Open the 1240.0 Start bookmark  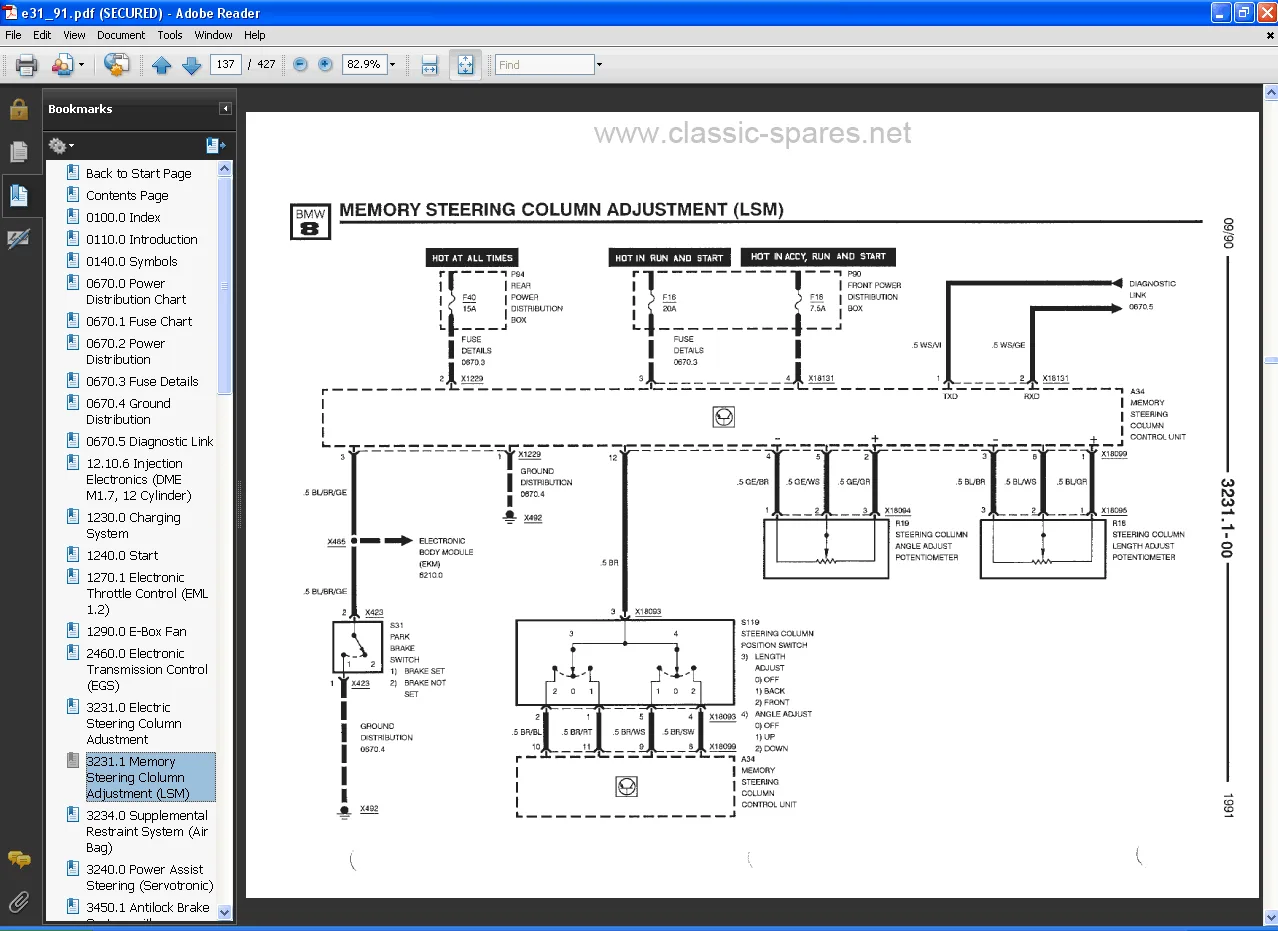[x=122, y=555]
